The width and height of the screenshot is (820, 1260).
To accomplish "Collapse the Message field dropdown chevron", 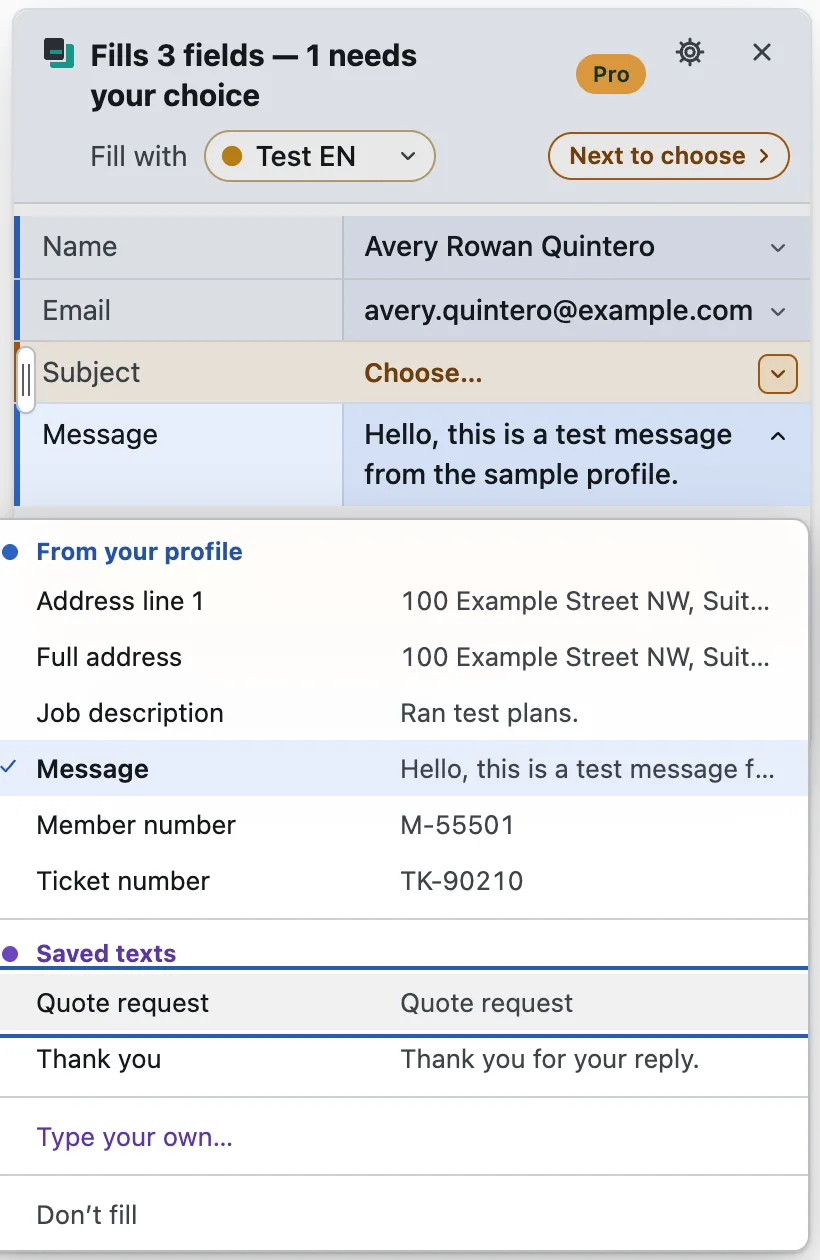I will [778, 436].
